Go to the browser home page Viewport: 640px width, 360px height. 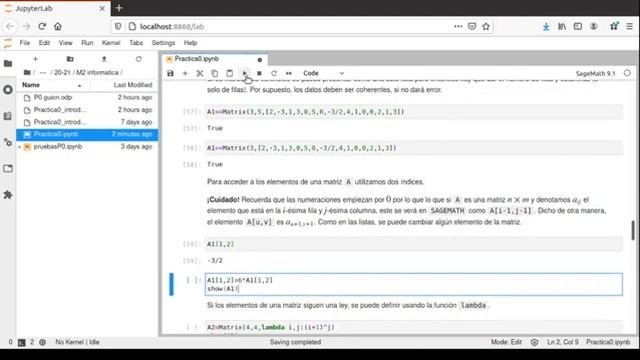coord(58,27)
